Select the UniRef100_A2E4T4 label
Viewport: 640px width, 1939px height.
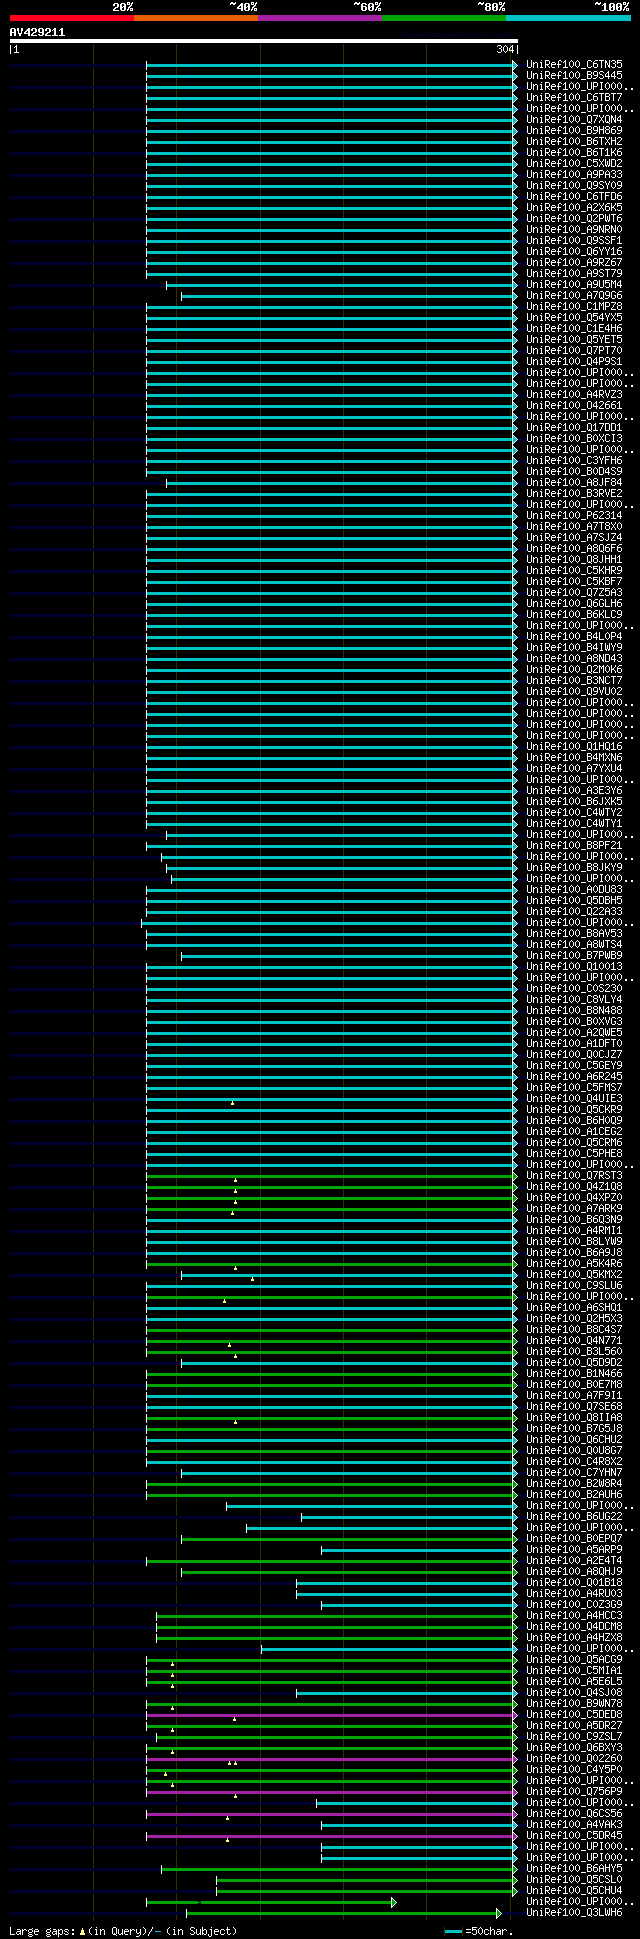574,1560
